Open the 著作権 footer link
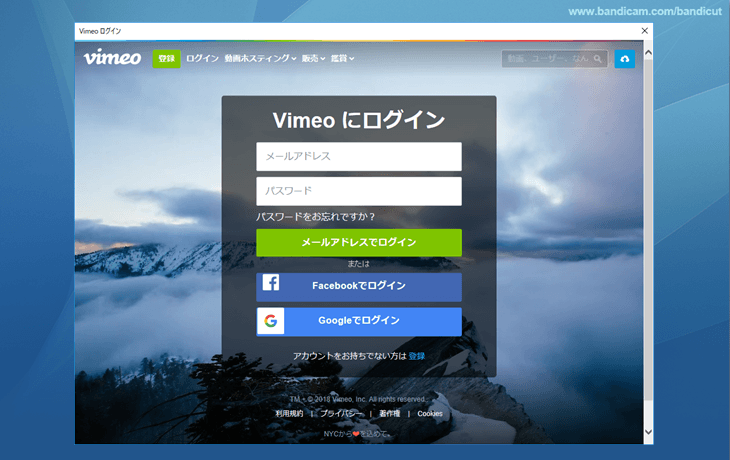 pyautogui.click(x=390, y=413)
